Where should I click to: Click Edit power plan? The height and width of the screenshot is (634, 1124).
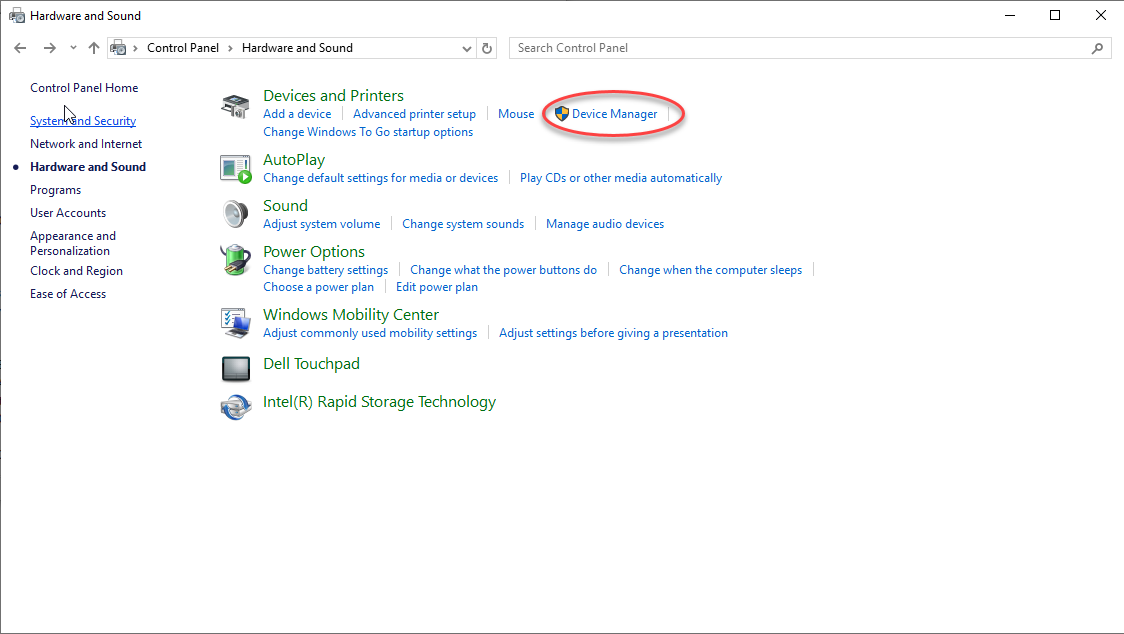pos(437,287)
